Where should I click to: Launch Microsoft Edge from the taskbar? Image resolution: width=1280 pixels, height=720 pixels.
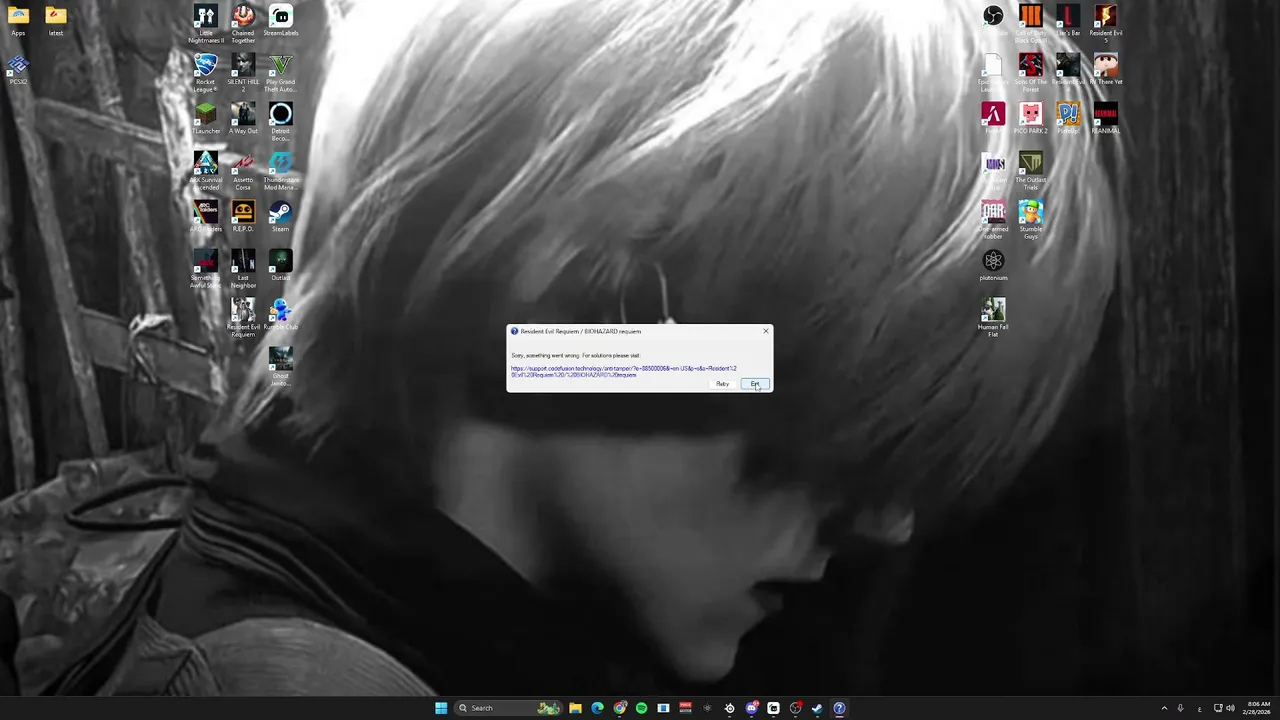point(597,708)
